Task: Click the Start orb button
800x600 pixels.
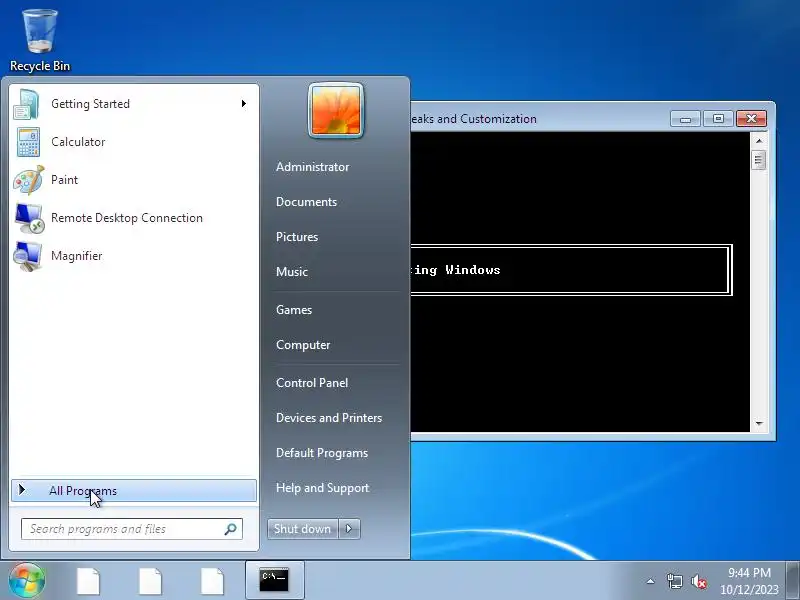Action: [x=26, y=580]
